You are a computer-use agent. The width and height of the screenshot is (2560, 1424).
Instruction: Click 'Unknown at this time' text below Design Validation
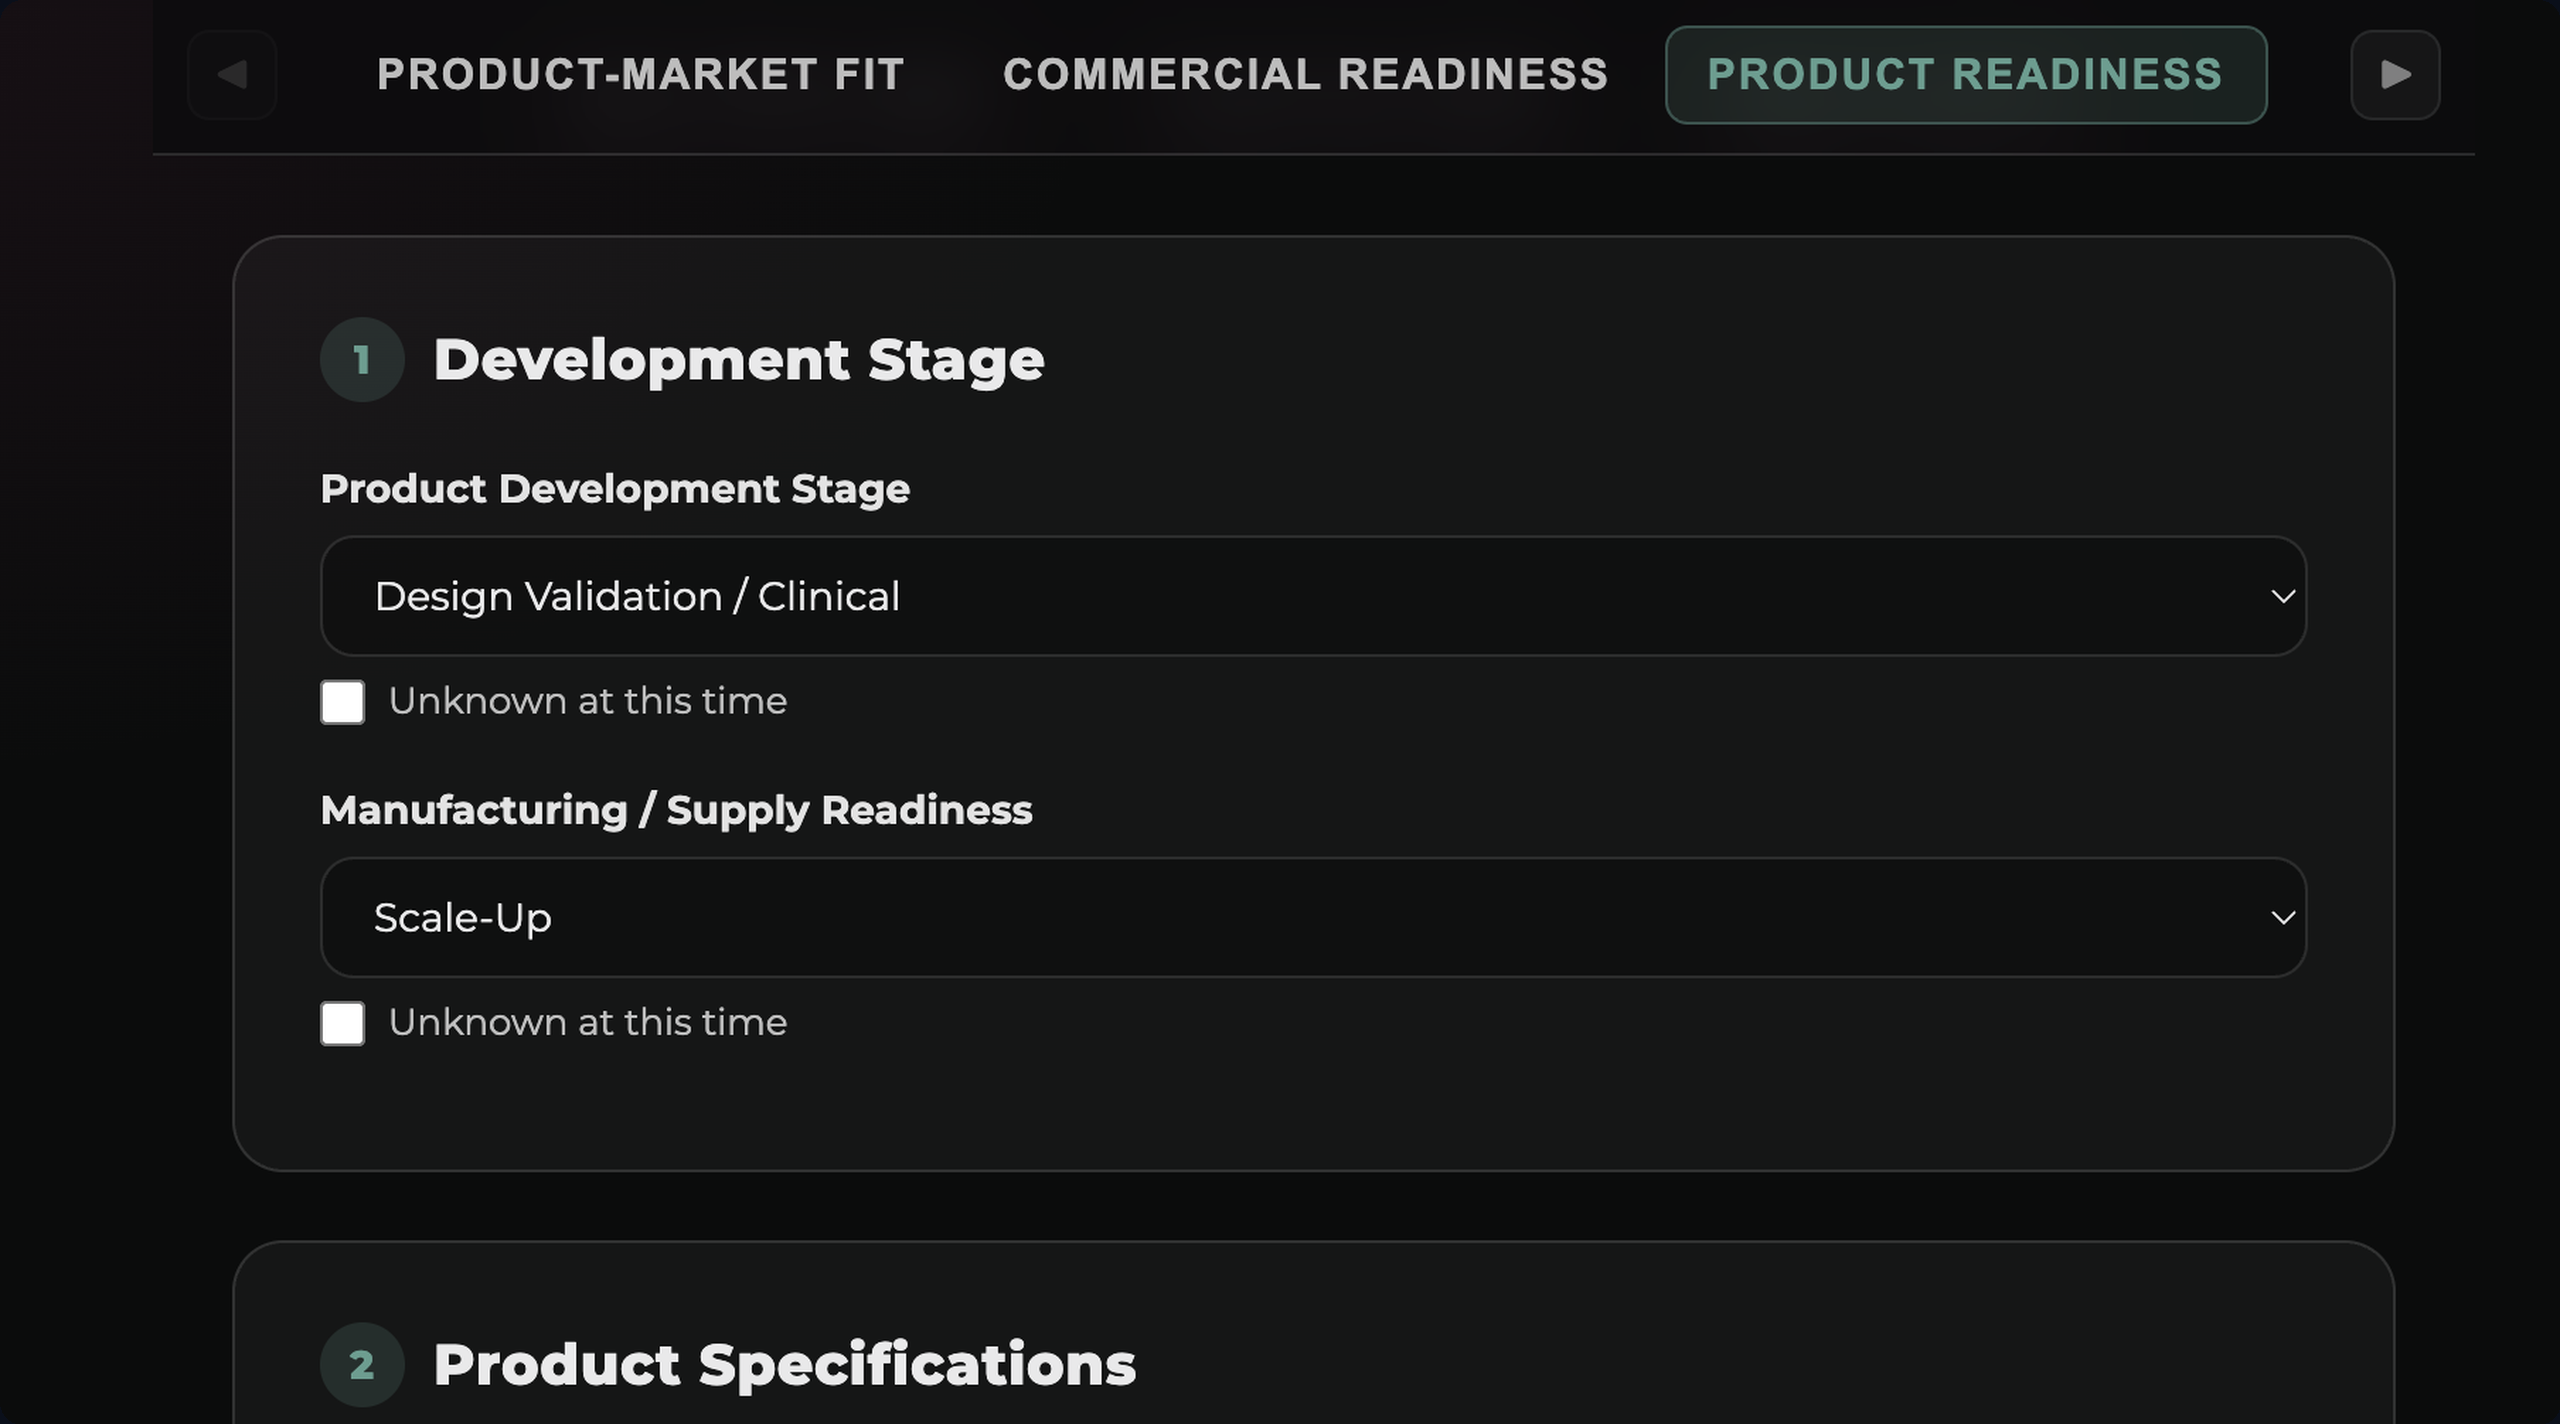click(587, 702)
